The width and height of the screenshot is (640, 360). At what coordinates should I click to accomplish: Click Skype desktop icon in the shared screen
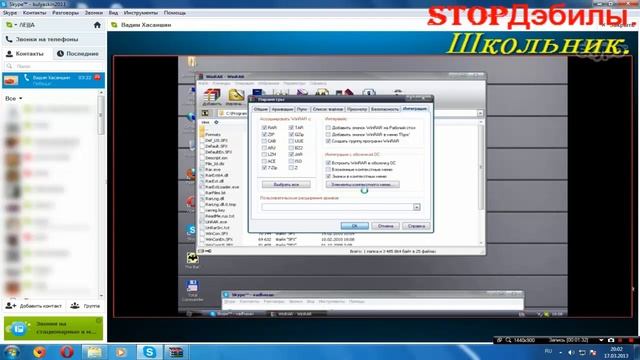191,231
